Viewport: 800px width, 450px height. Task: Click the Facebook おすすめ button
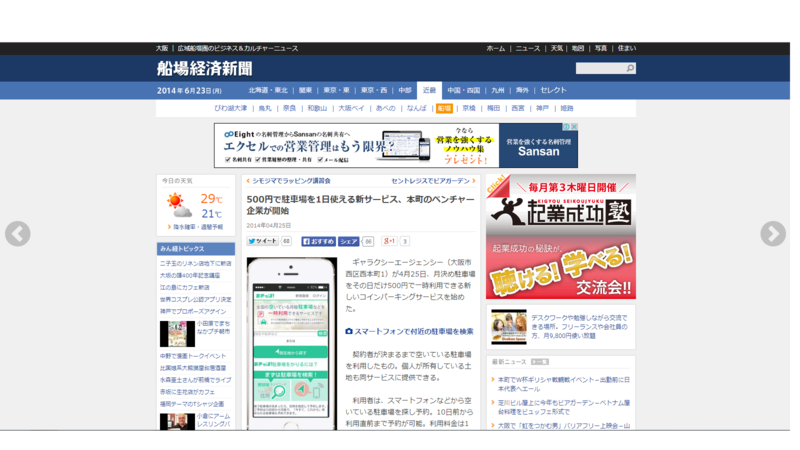[x=318, y=241]
